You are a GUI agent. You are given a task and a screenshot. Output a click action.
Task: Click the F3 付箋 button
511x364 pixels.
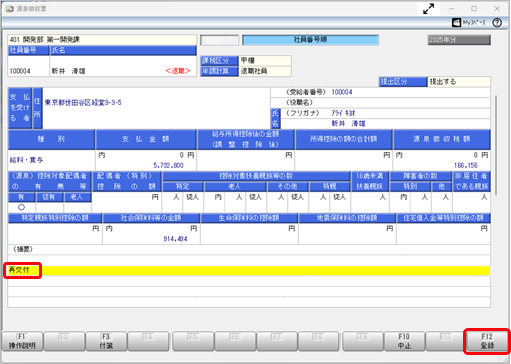click(x=106, y=341)
